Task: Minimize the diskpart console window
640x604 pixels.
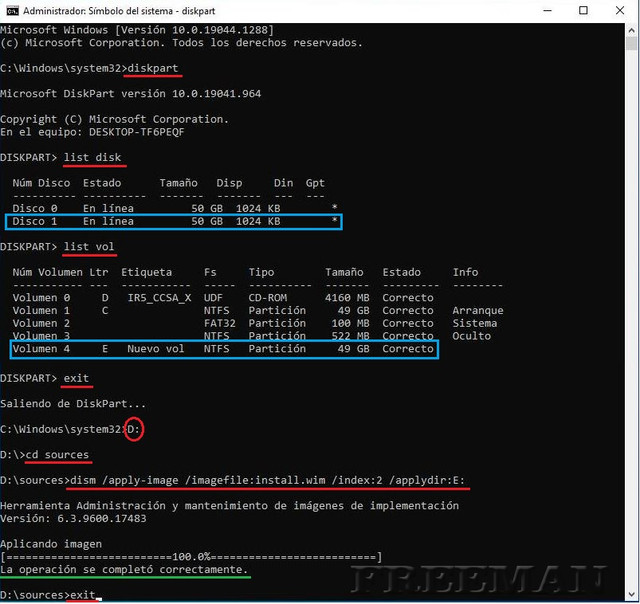Action: pyautogui.click(x=547, y=11)
